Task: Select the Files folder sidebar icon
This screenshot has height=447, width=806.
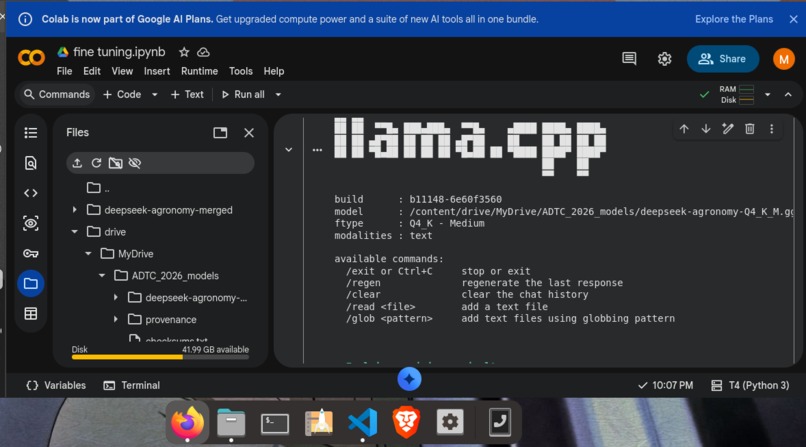Action: coord(31,284)
